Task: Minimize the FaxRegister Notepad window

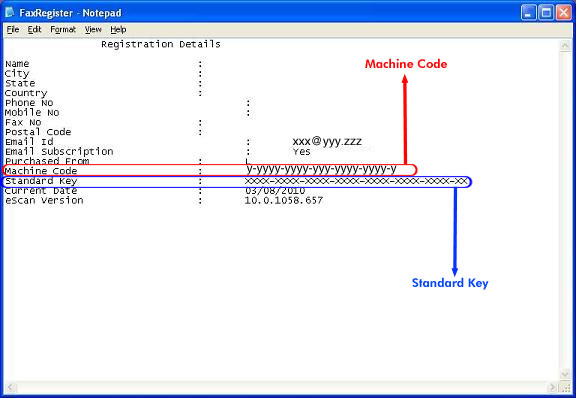Action: 529,13
